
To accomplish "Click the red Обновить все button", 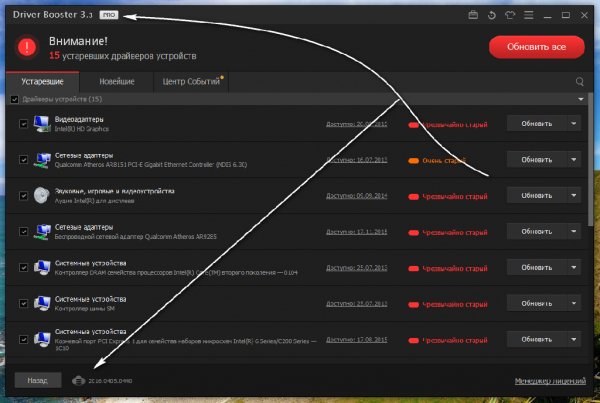I will click(536, 47).
